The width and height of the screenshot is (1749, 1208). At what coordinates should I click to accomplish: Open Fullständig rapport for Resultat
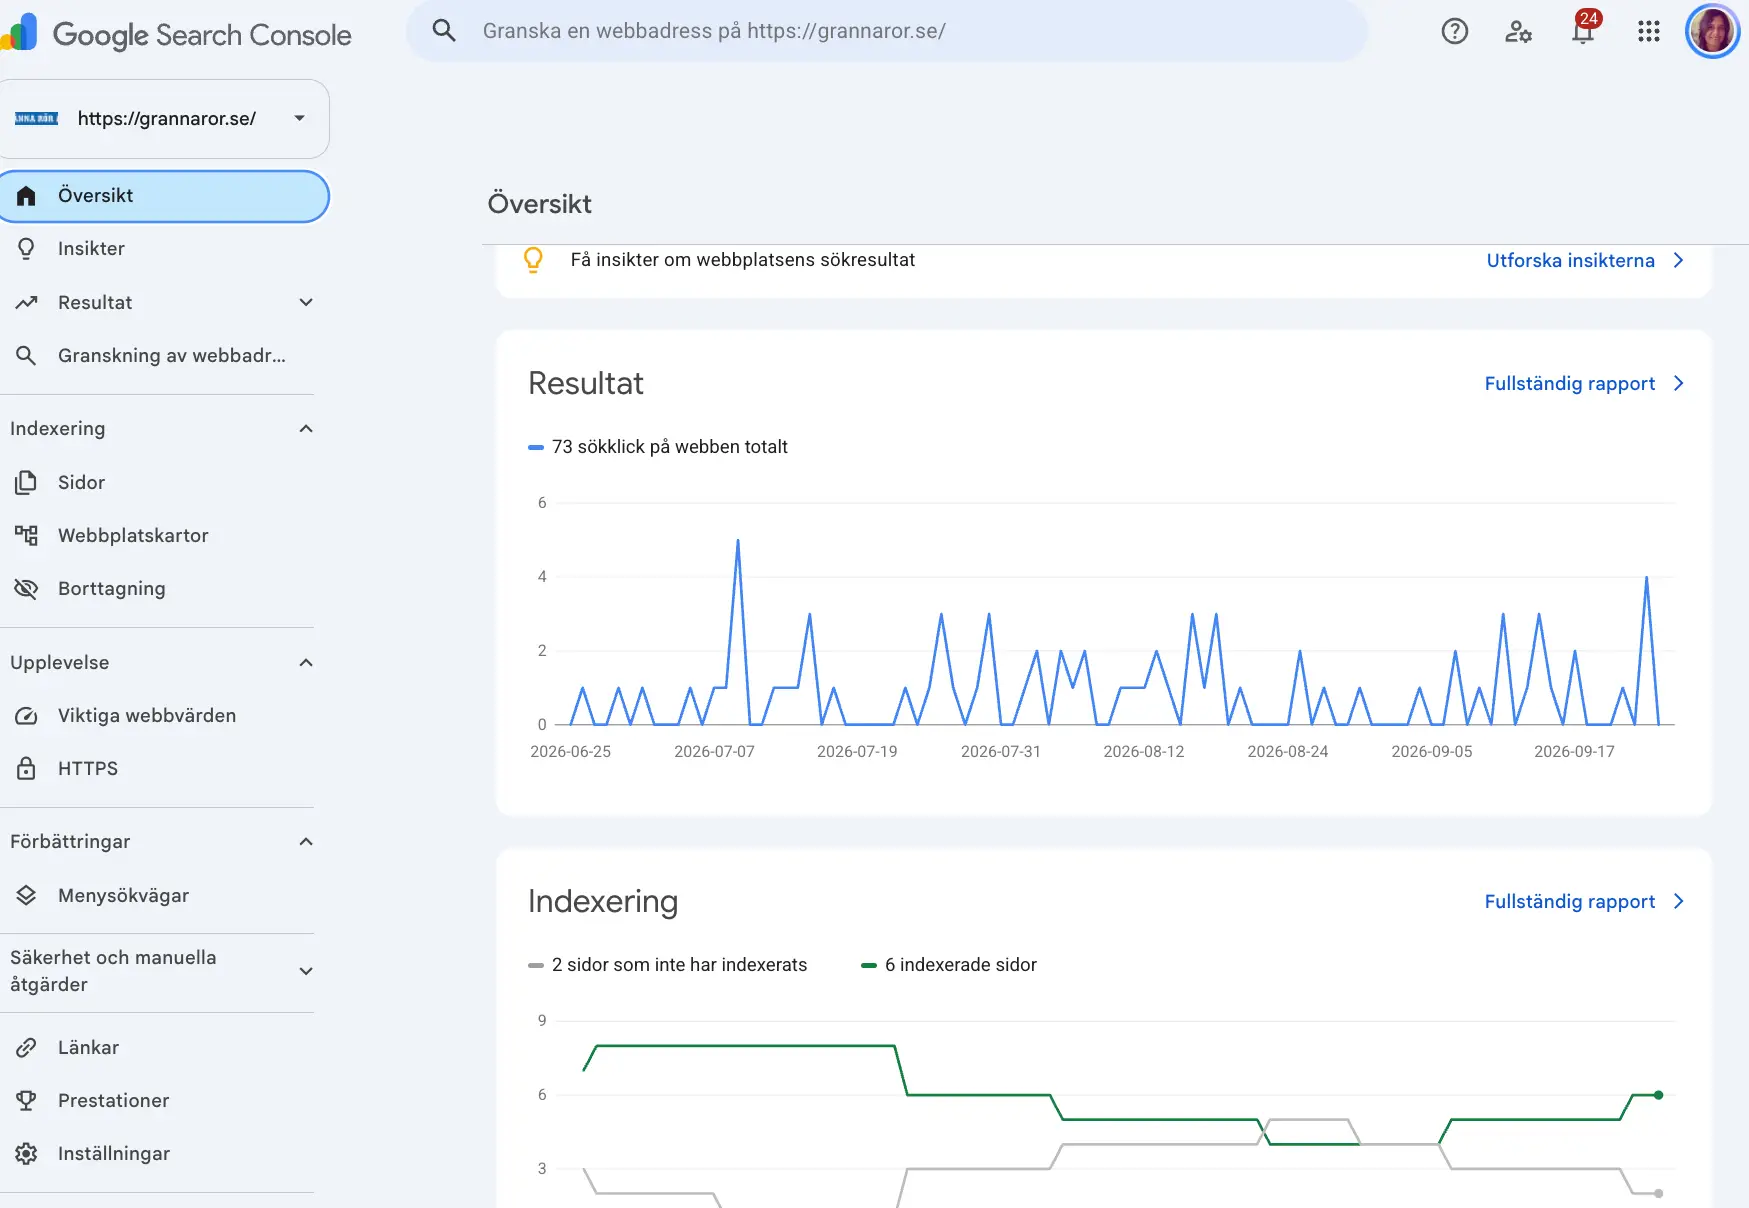[1584, 384]
